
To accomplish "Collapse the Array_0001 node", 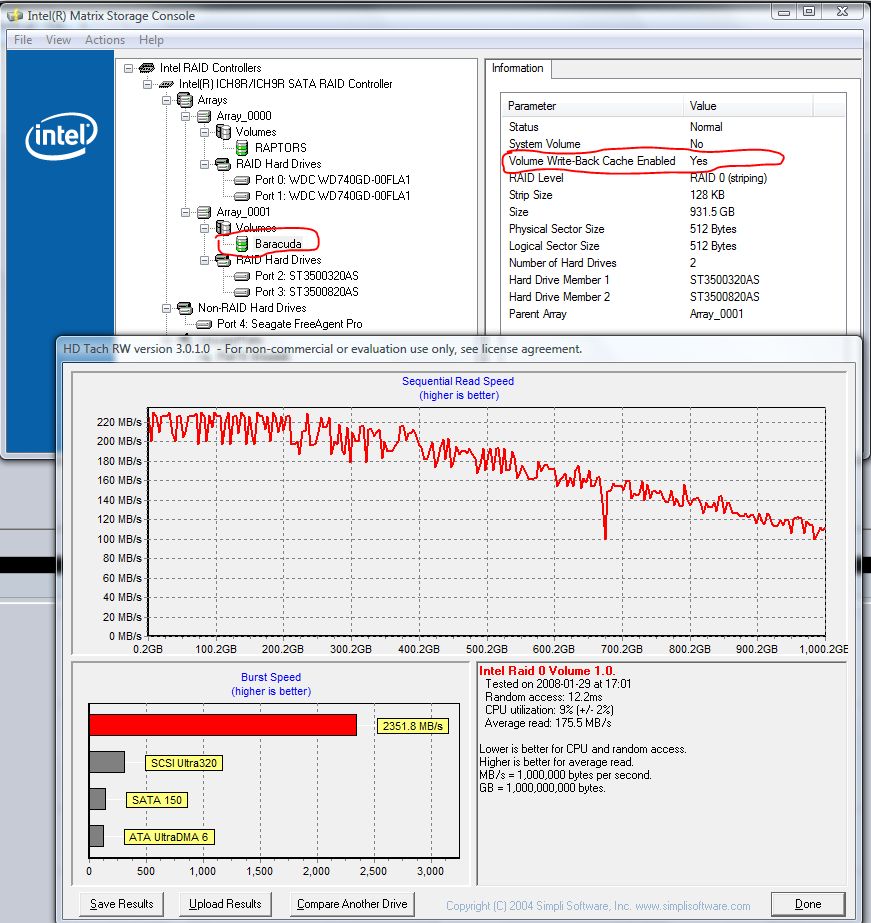I will (x=185, y=212).
